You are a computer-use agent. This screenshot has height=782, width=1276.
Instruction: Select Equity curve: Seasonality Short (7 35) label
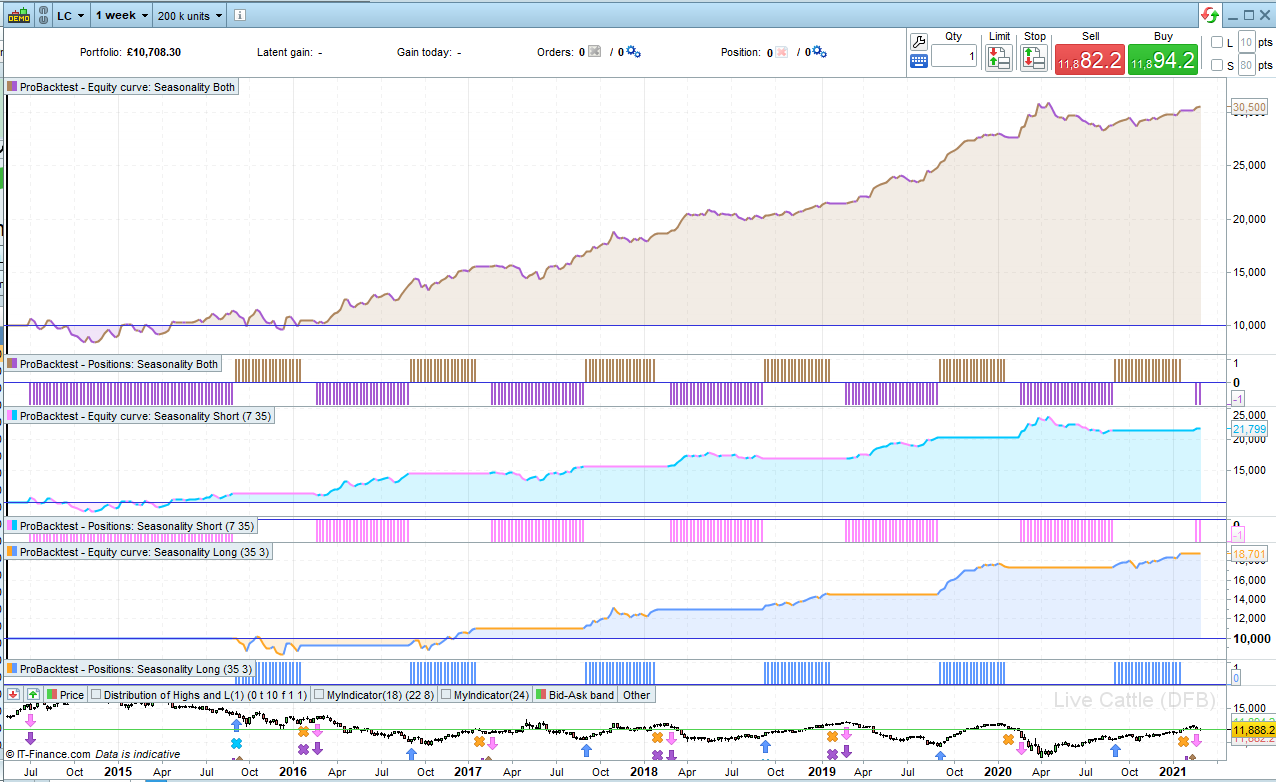click(139, 415)
